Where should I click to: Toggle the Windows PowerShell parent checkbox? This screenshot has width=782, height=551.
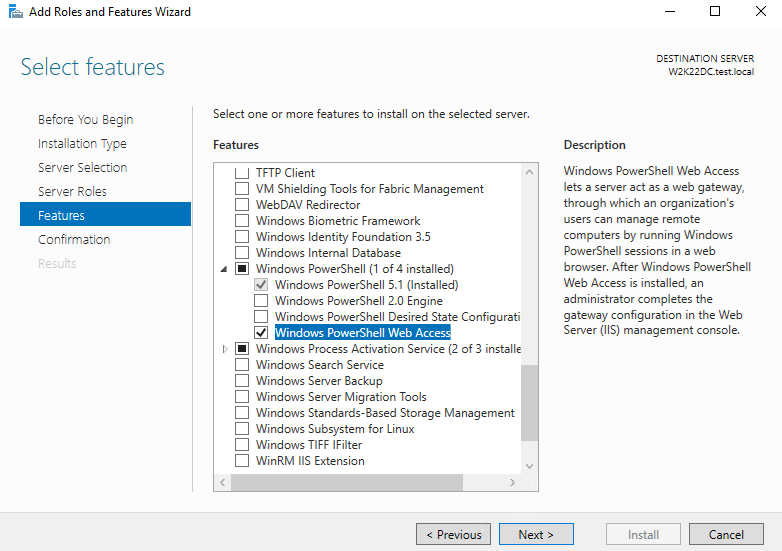pyautogui.click(x=242, y=268)
